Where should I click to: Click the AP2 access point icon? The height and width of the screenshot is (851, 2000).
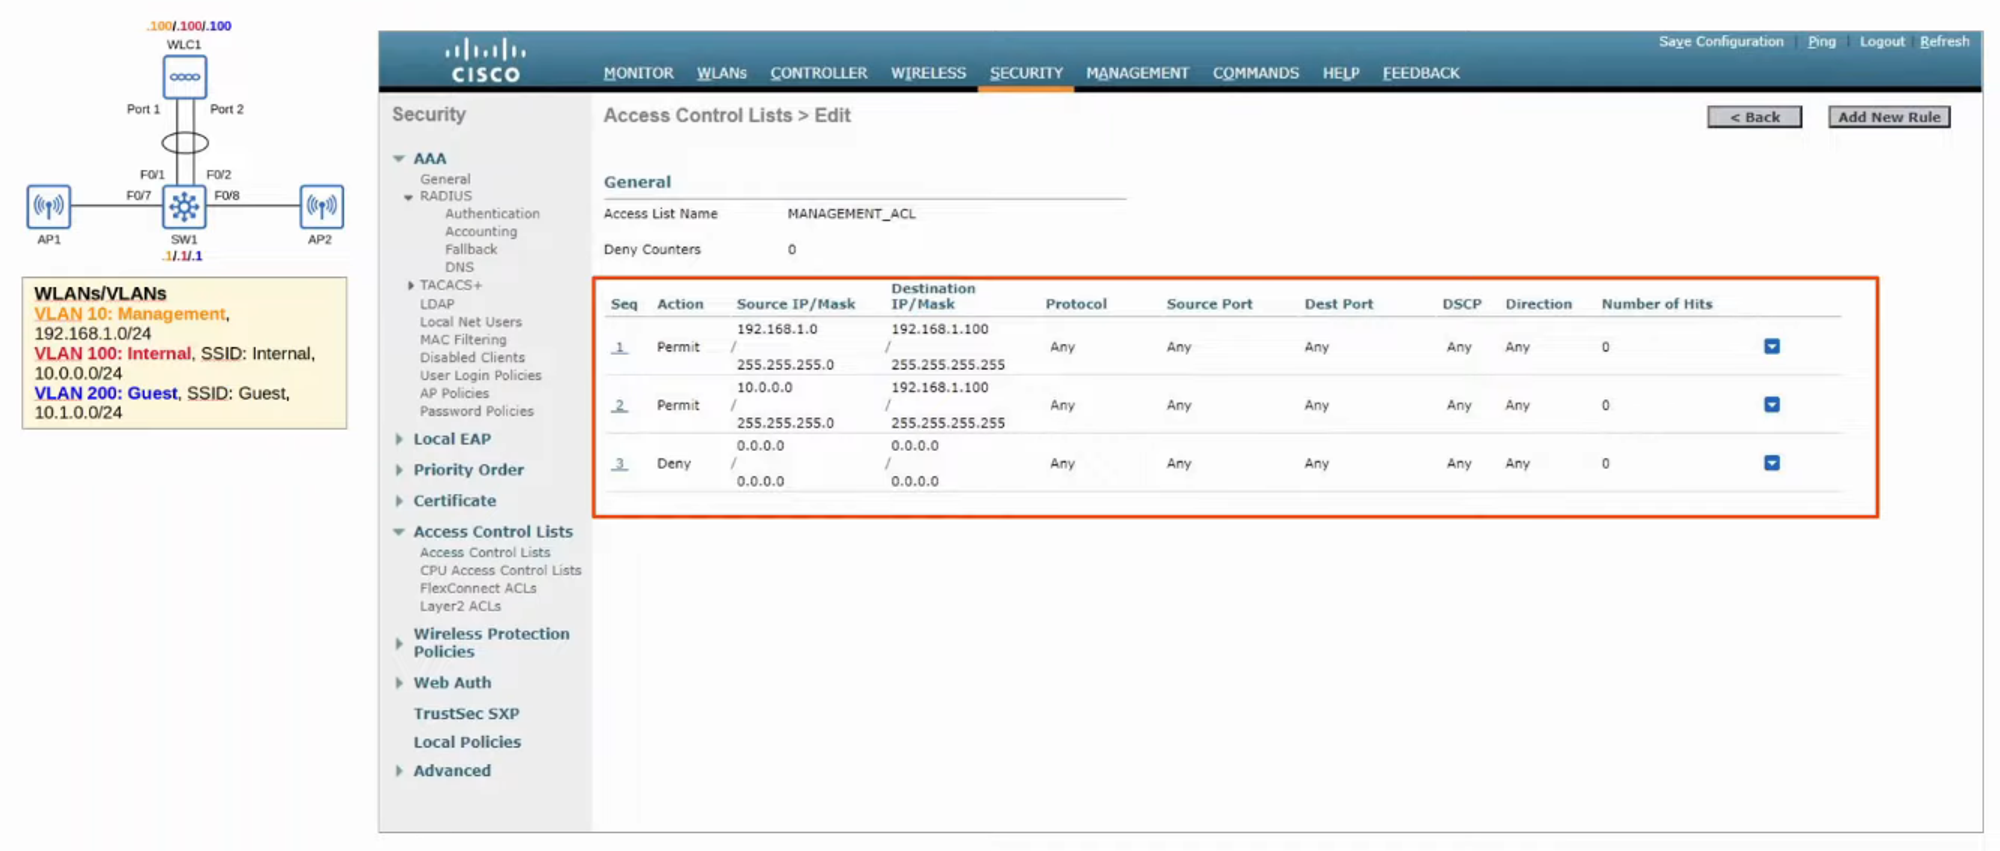tap(321, 207)
